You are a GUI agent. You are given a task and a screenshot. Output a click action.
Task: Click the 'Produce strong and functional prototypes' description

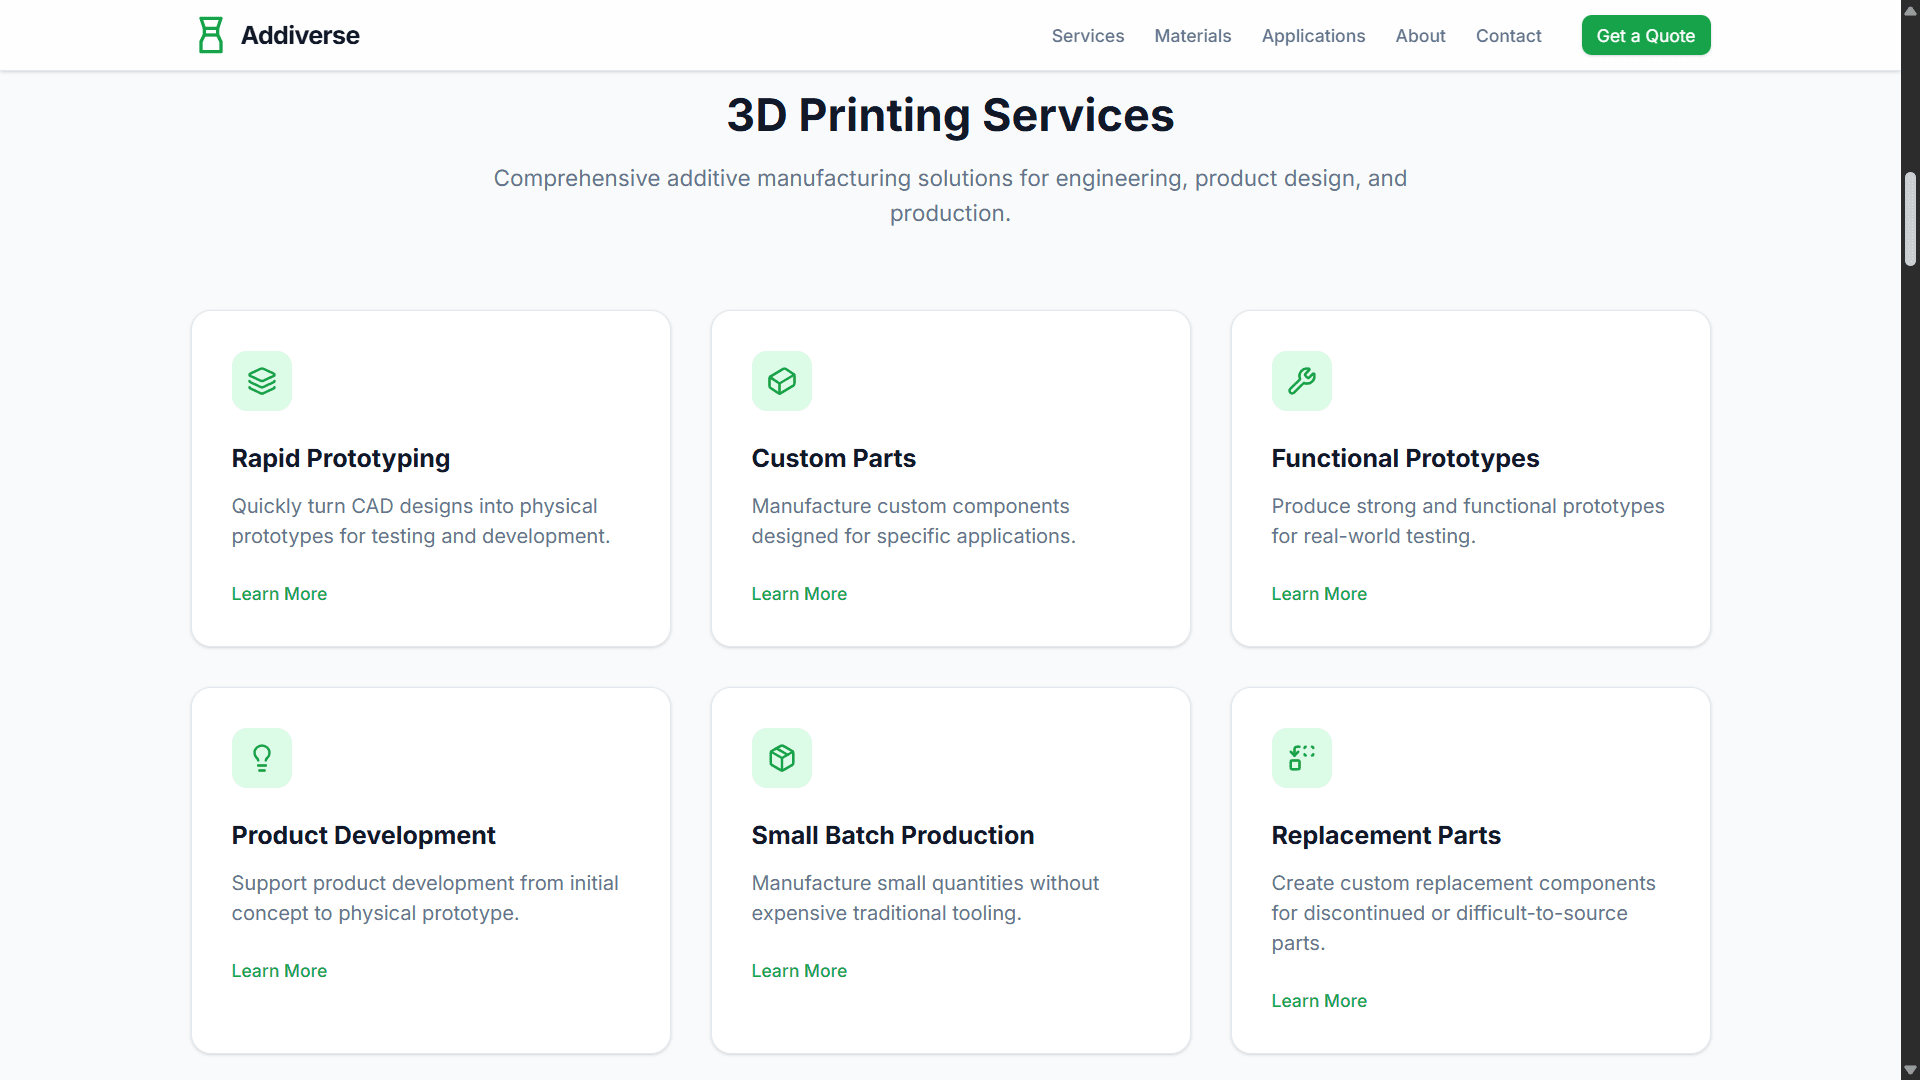pos(1468,521)
